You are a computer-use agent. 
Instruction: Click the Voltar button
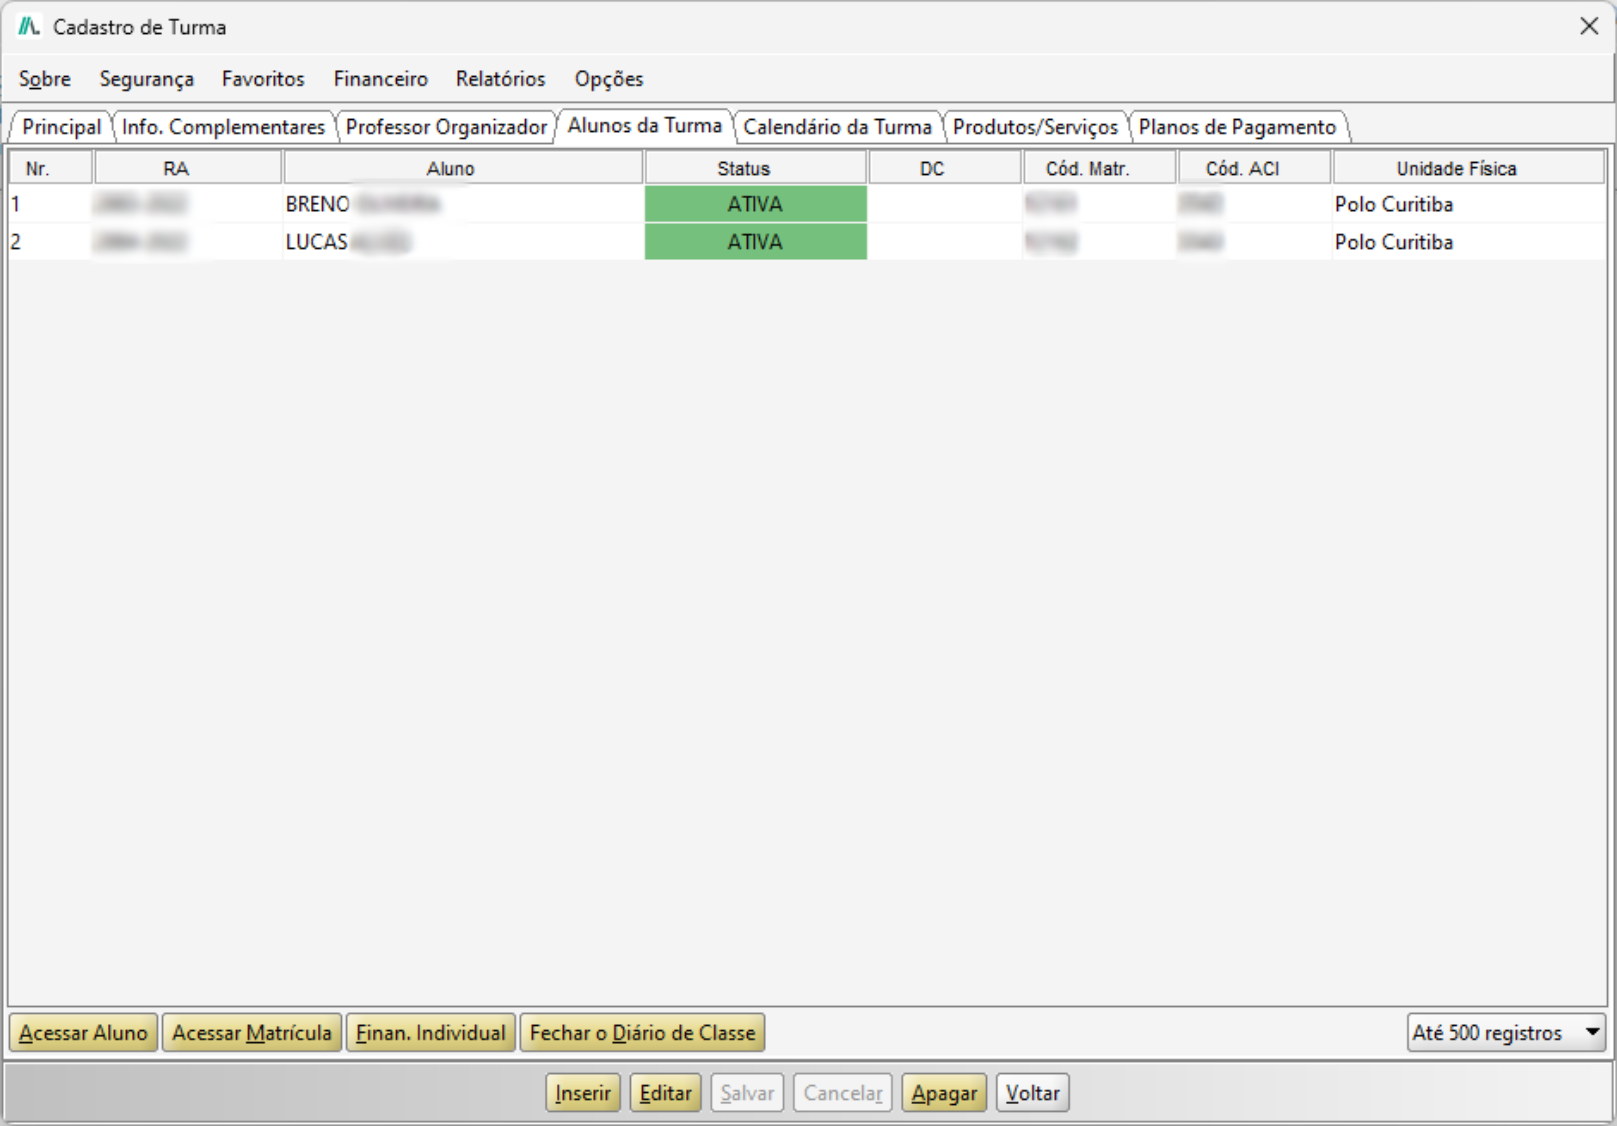[x=1032, y=1093]
